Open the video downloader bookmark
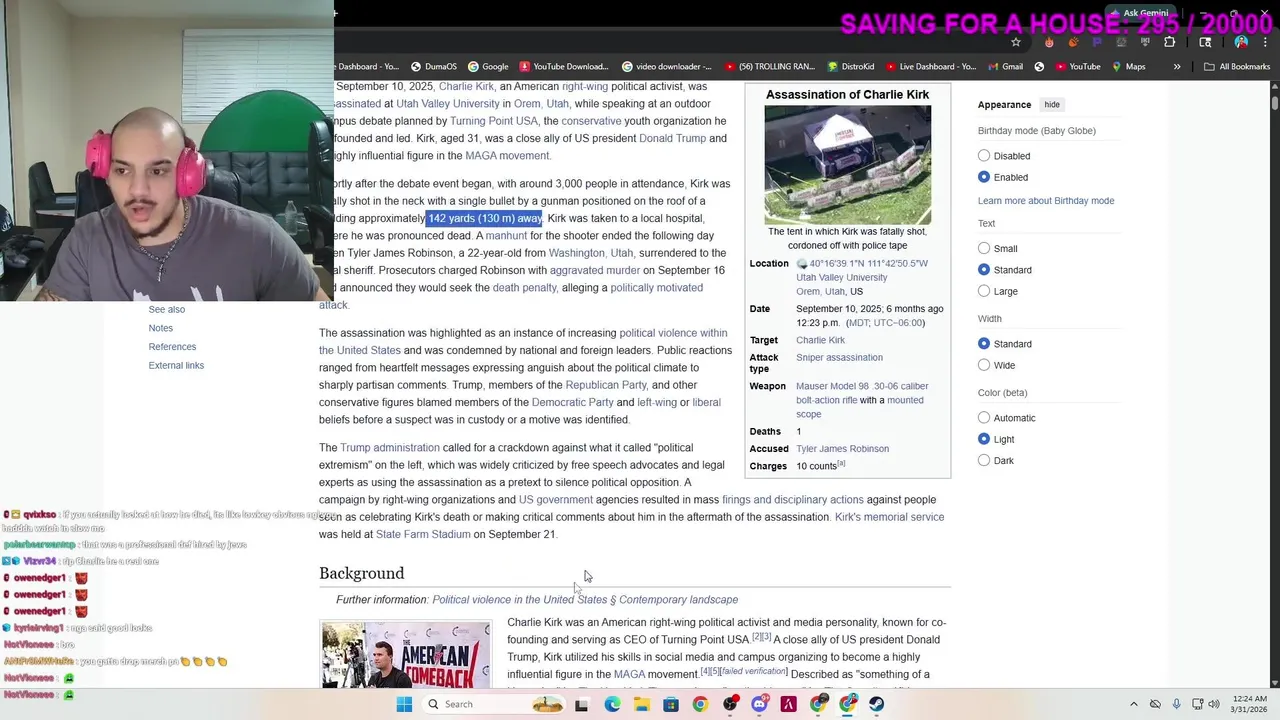Image resolution: width=1280 pixels, height=720 pixels. pos(667,67)
